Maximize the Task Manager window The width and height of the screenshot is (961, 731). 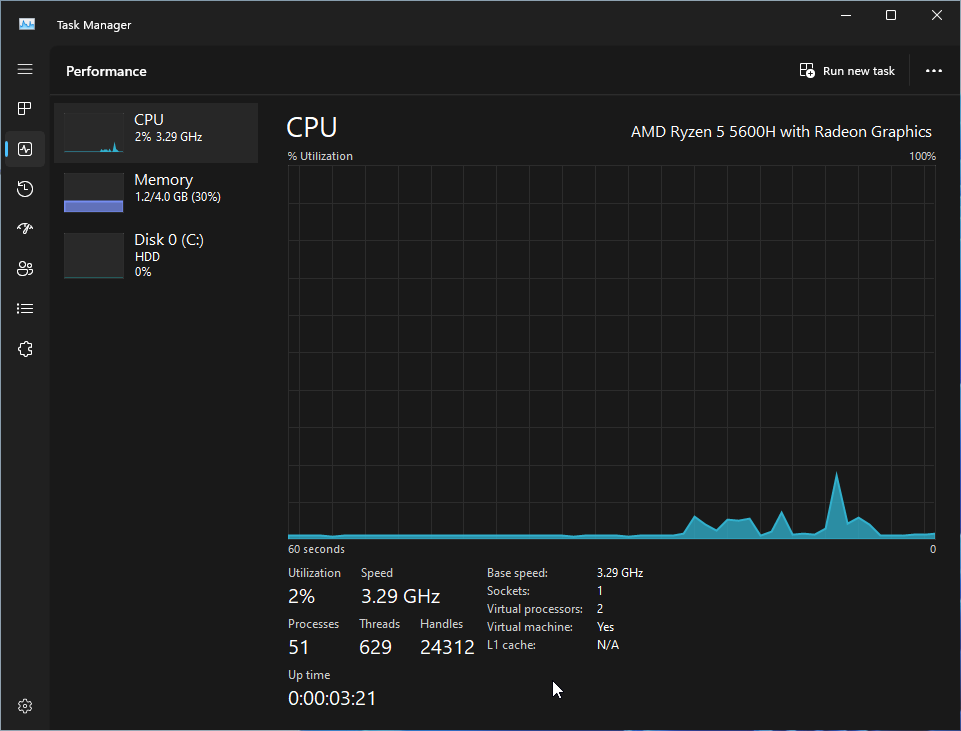point(891,15)
